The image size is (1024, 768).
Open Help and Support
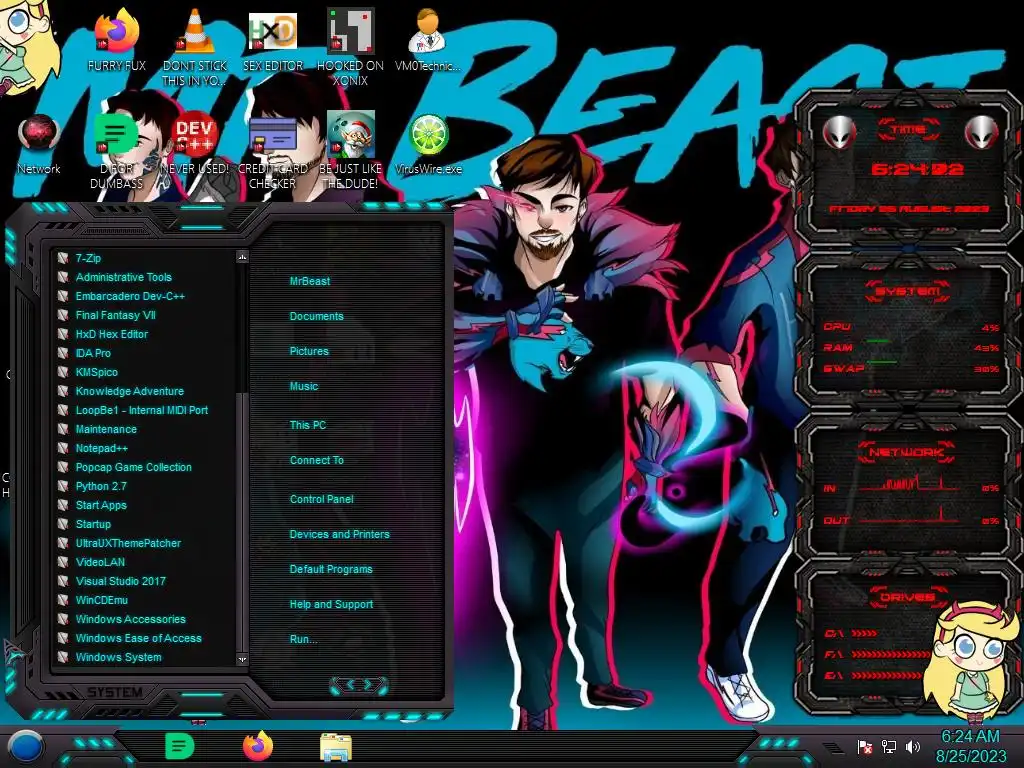(x=331, y=605)
